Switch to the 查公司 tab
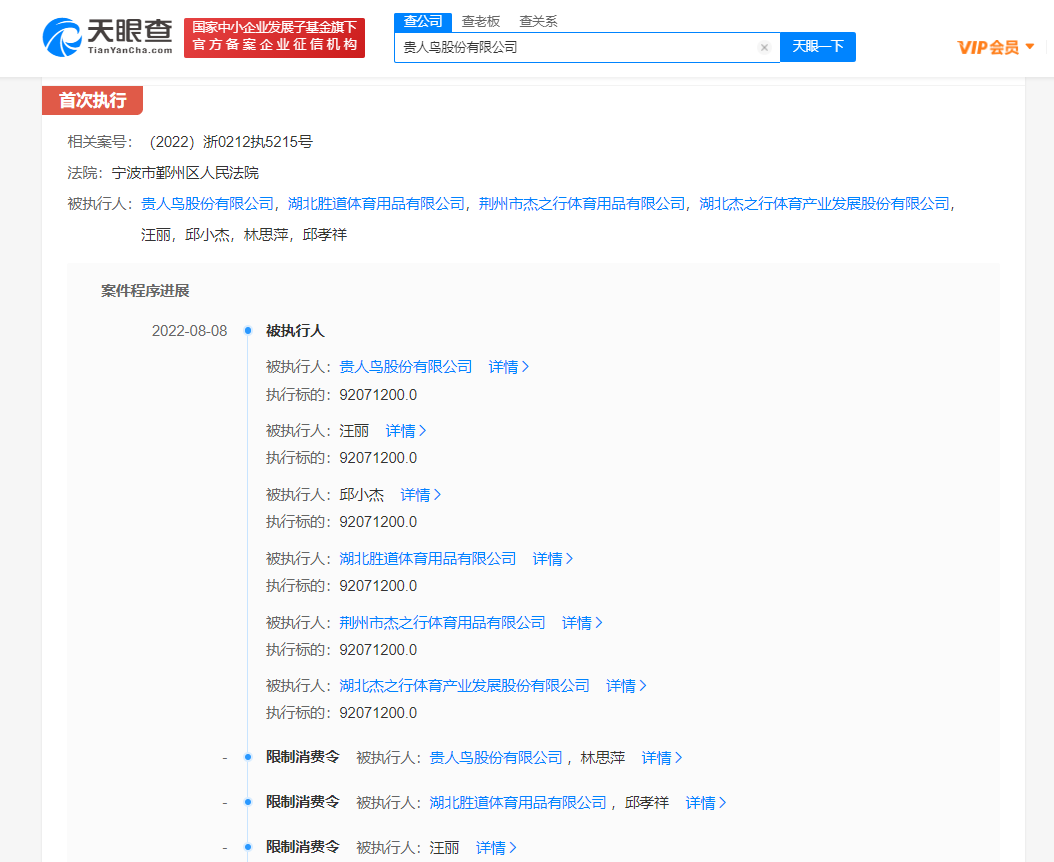Screen dimensions: 1054x862 click(x=423, y=22)
